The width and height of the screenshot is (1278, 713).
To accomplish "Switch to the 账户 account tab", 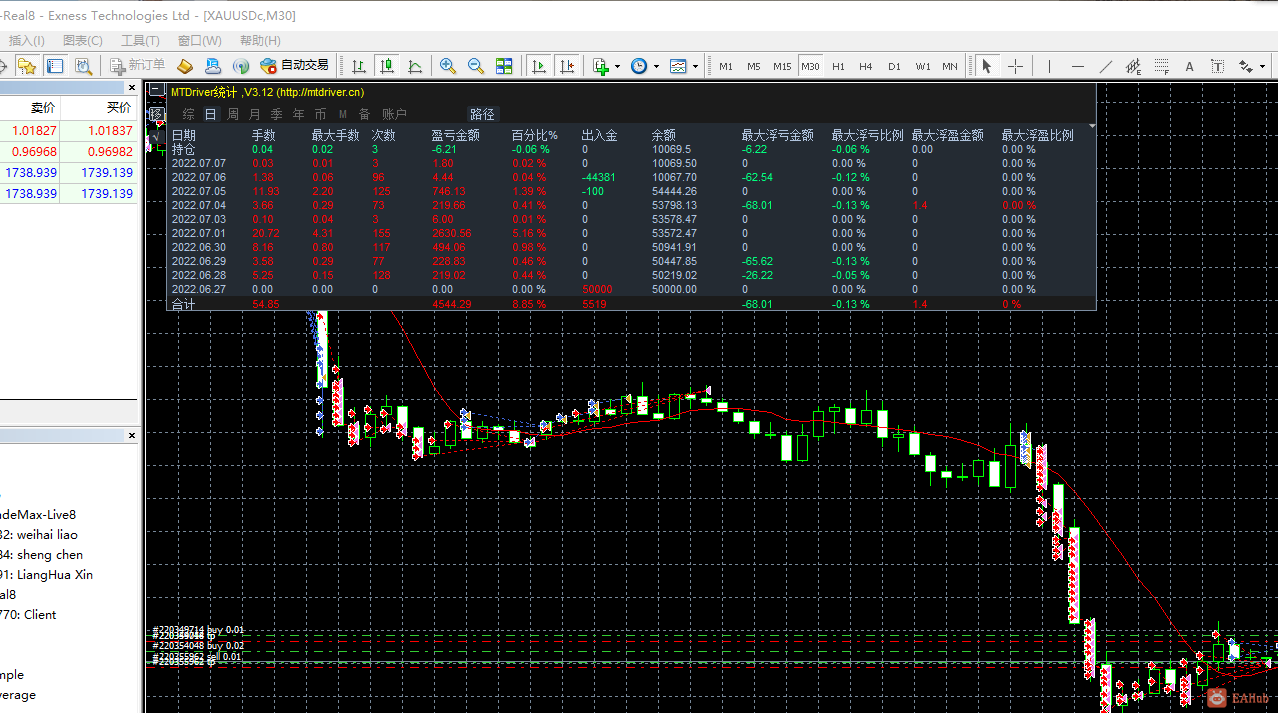I will coord(394,114).
